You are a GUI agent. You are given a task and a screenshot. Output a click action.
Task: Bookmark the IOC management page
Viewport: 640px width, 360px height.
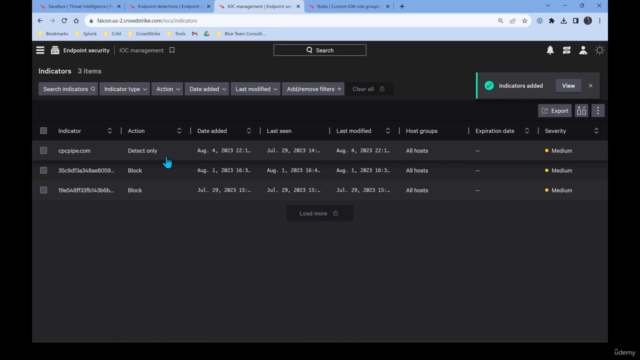click(x=172, y=50)
